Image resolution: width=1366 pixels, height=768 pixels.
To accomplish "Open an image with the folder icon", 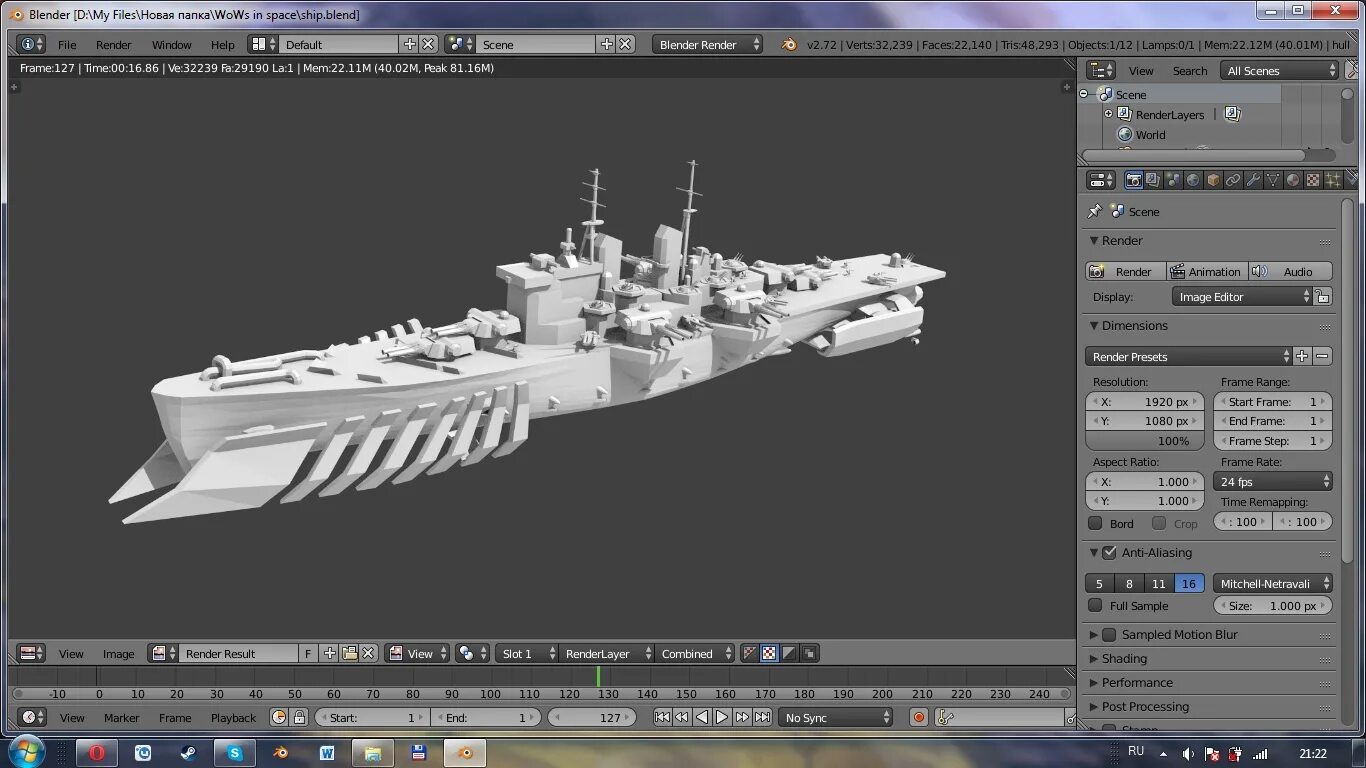I will tap(349, 653).
